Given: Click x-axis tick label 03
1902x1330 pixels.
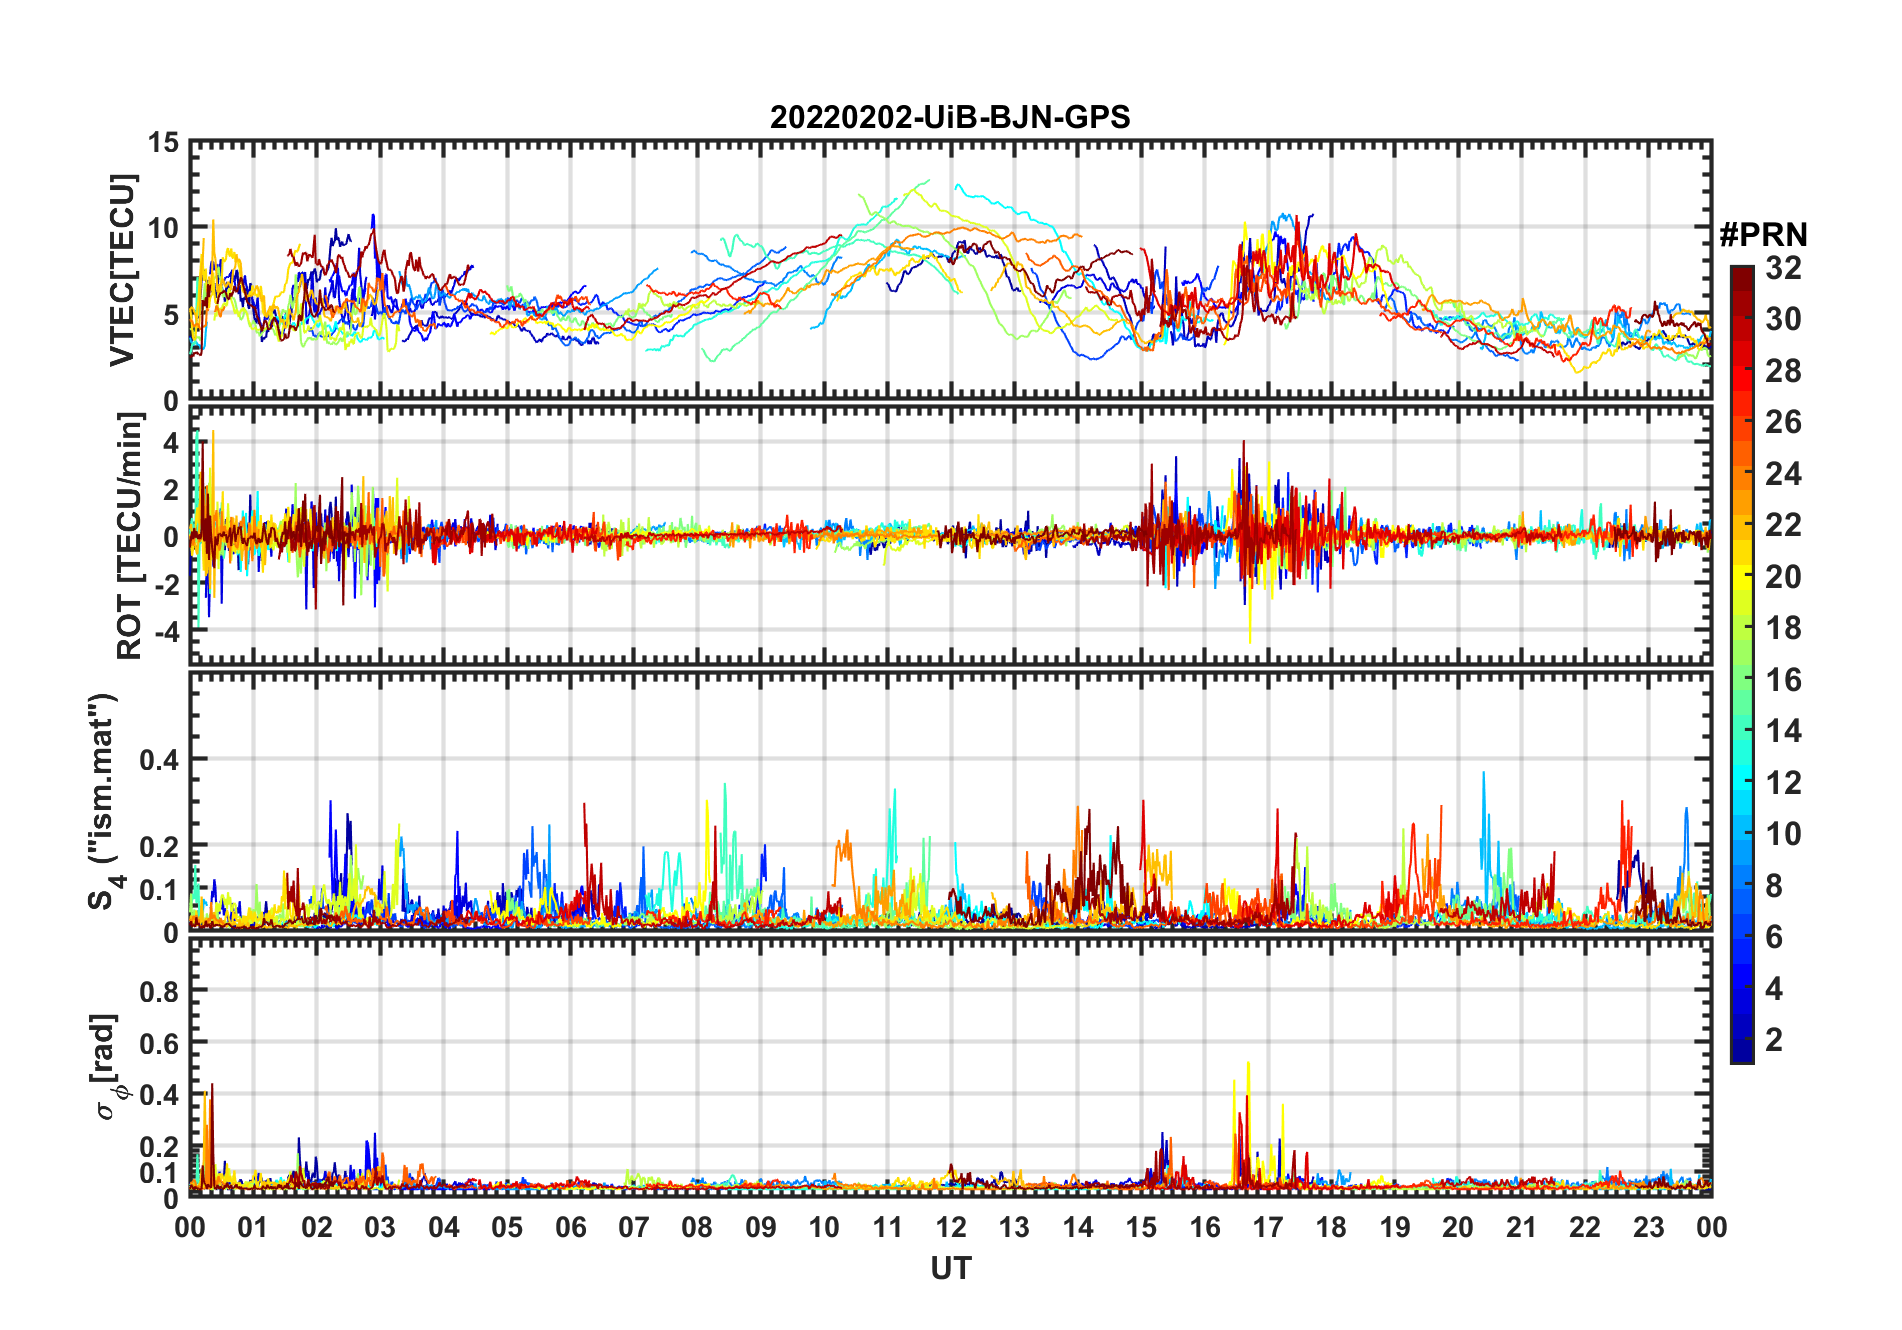Looking at the screenshot, I should [380, 1227].
